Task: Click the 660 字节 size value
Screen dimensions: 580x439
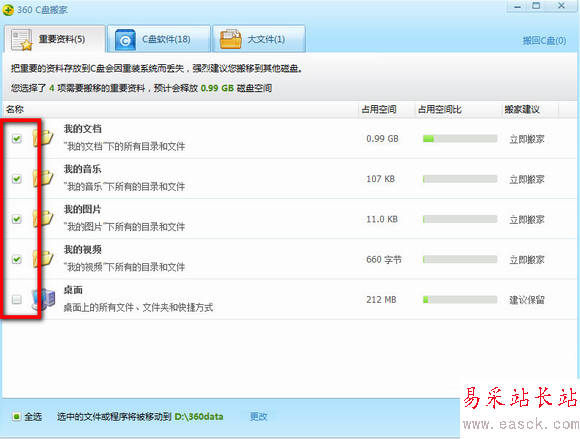Action: coord(384,260)
